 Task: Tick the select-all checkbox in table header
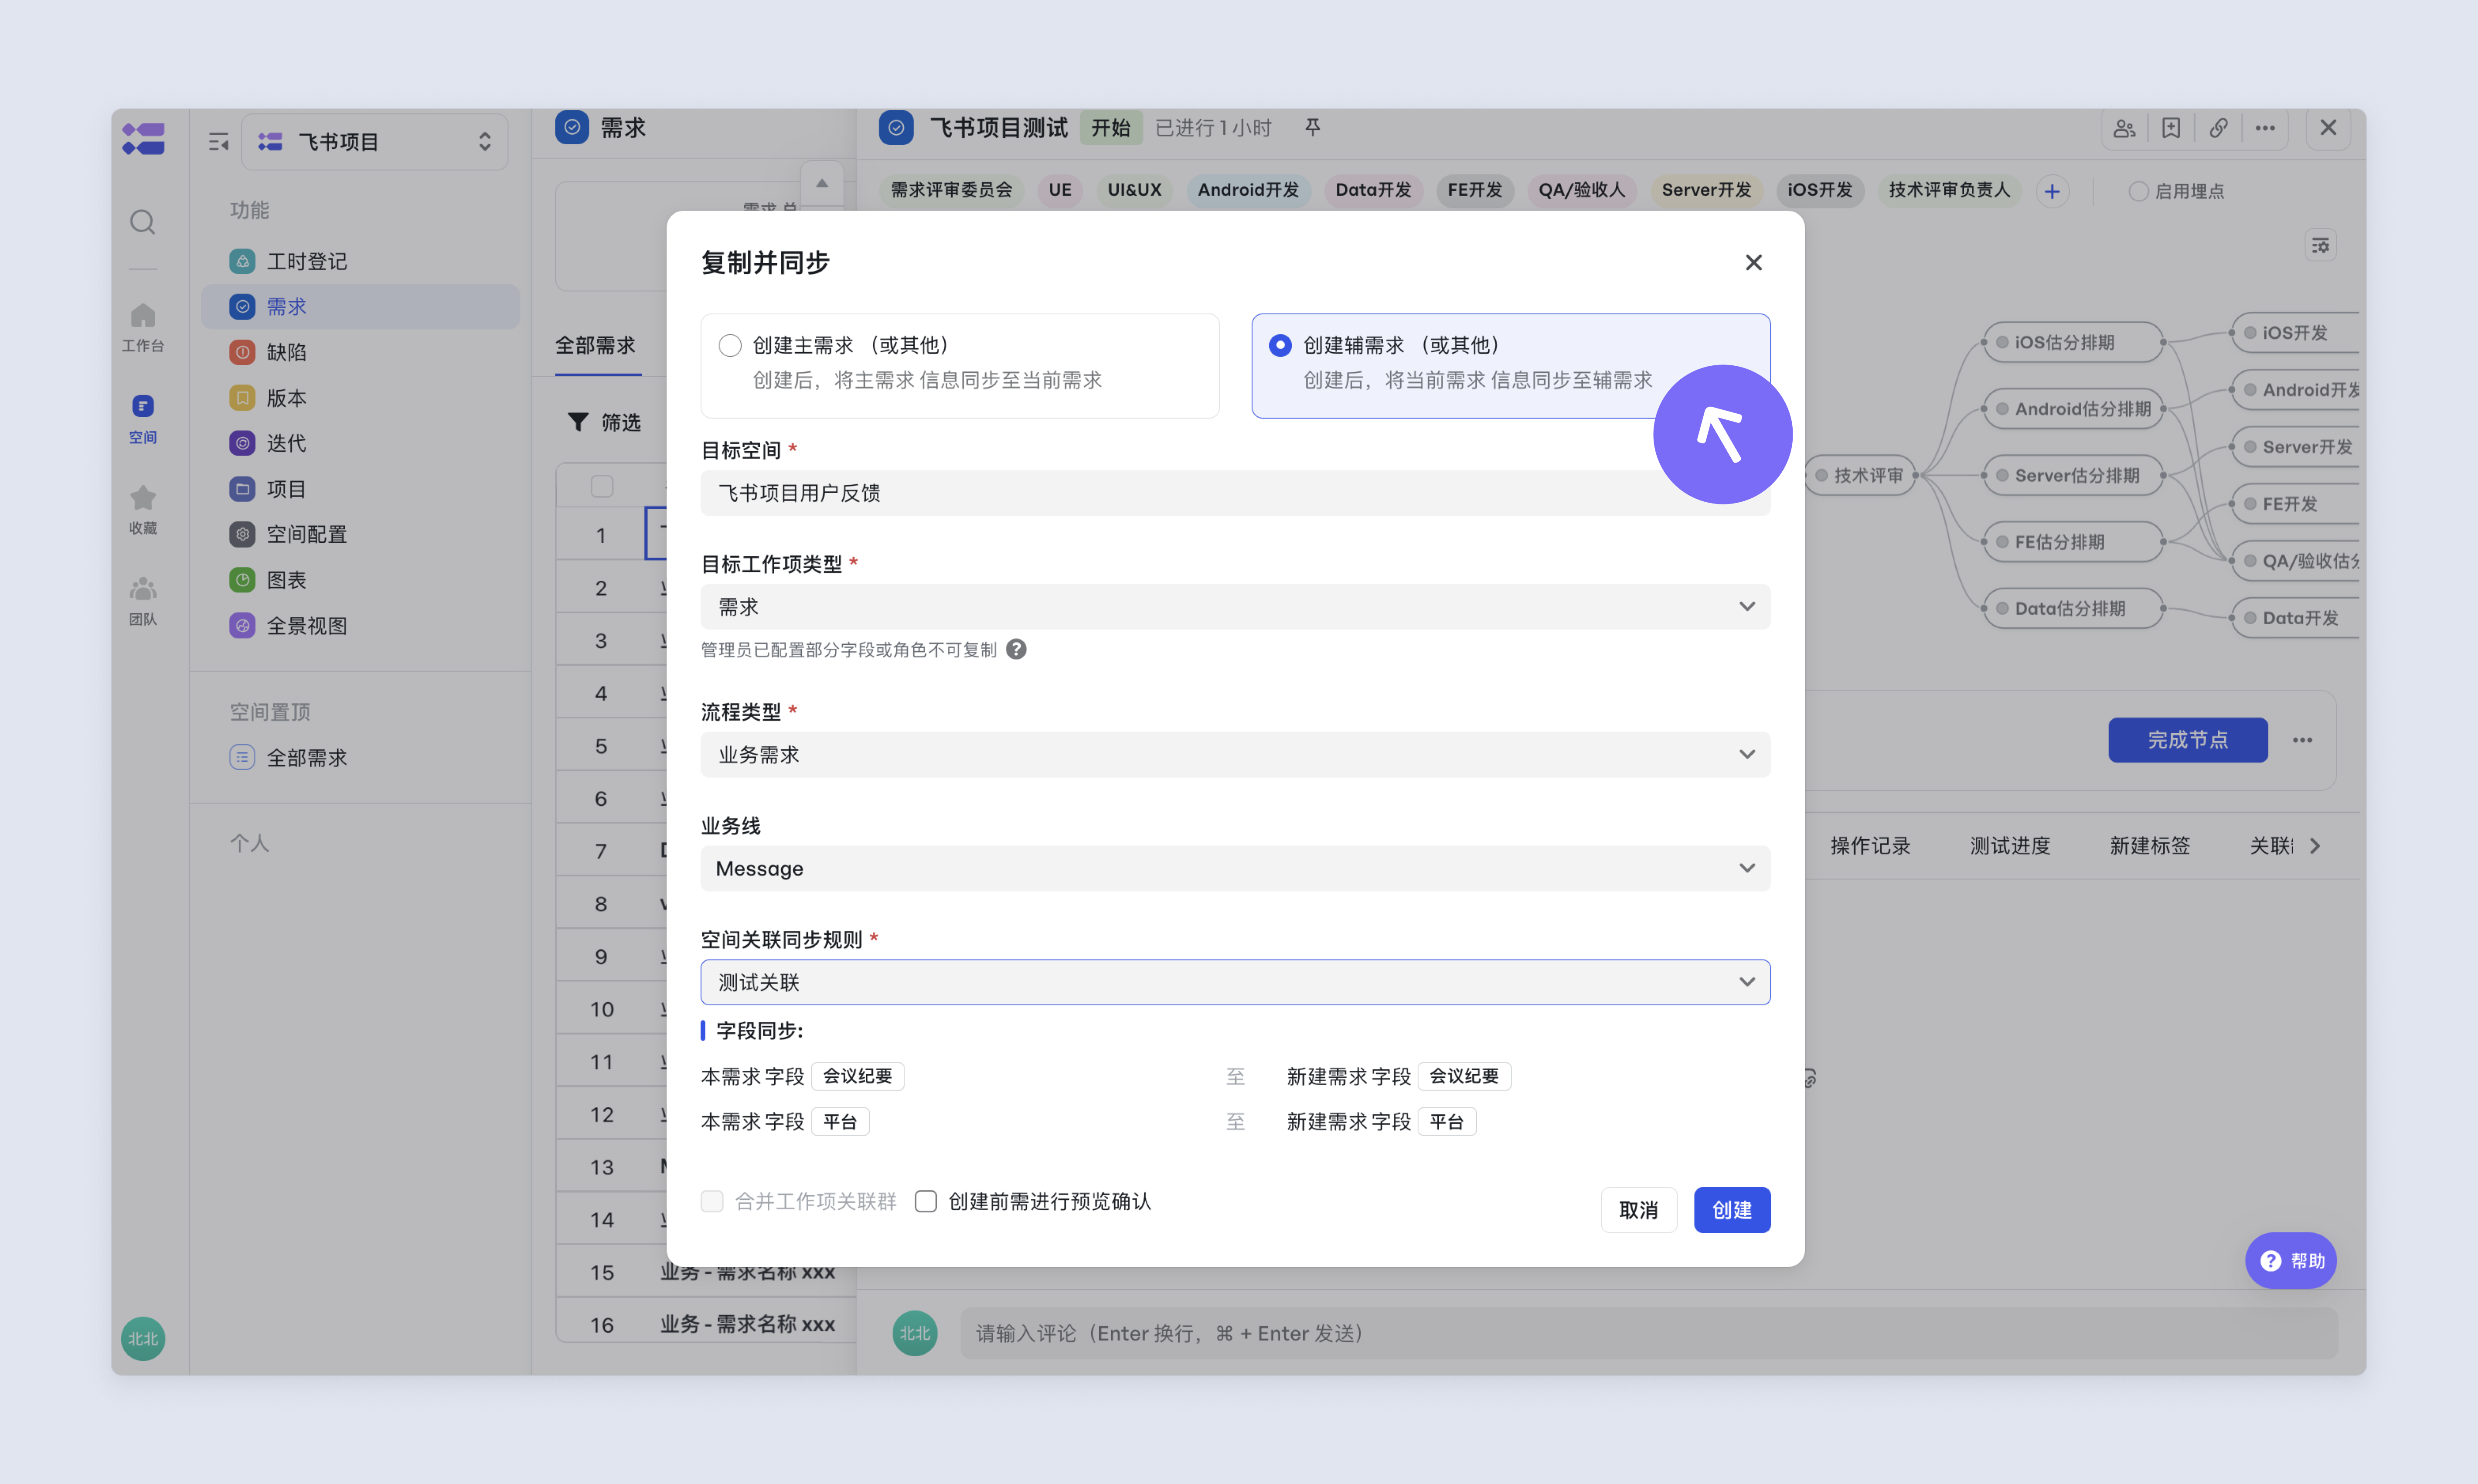tap(602, 486)
